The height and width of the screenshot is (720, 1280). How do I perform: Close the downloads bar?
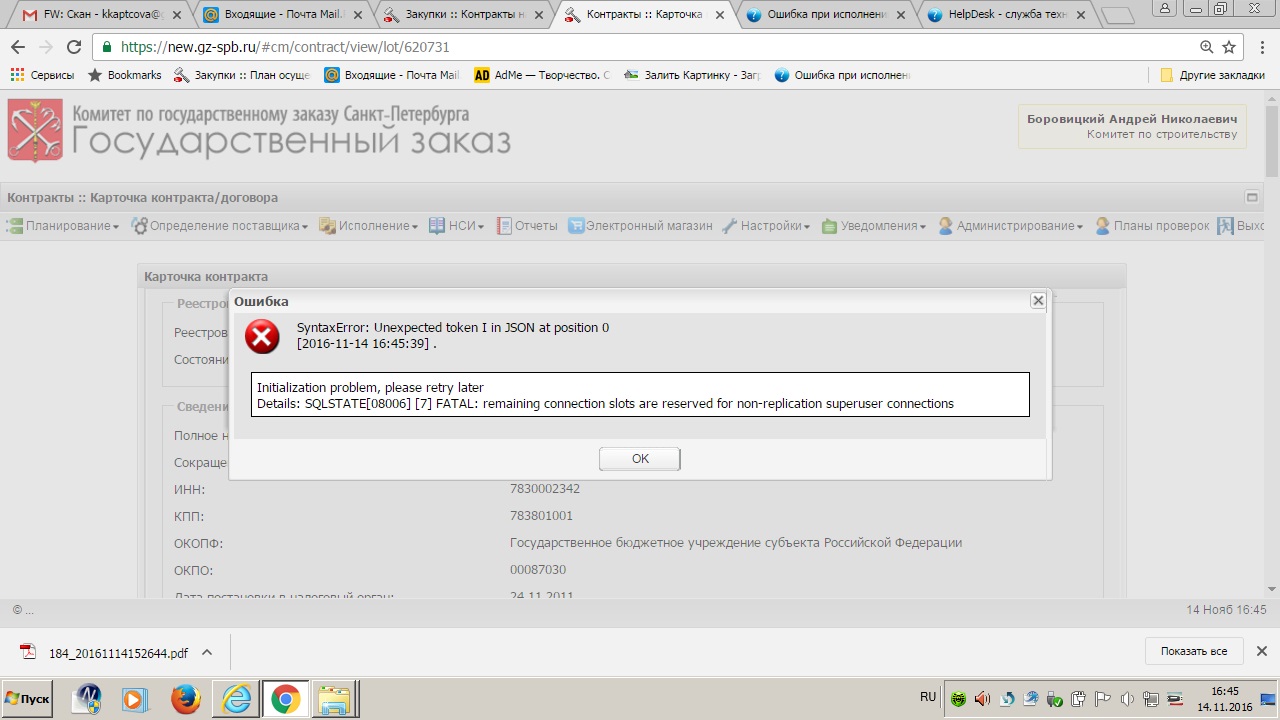[x=1261, y=651]
